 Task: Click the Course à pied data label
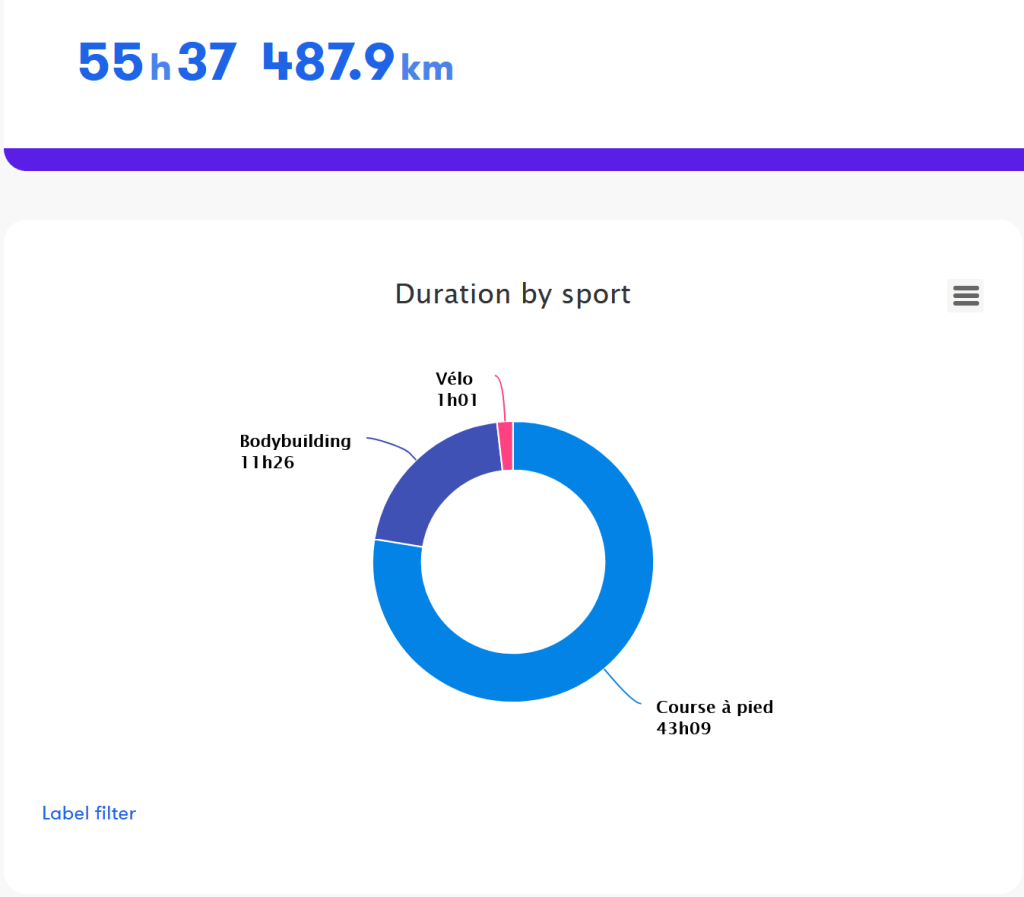pyautogui.click(x=714, y=707)
